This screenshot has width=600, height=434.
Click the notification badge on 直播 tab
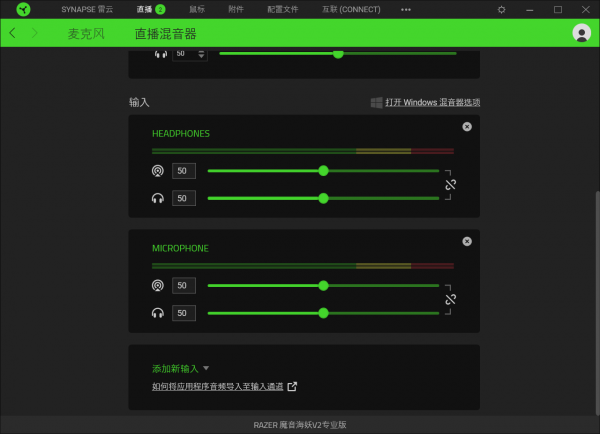(160, 10)
